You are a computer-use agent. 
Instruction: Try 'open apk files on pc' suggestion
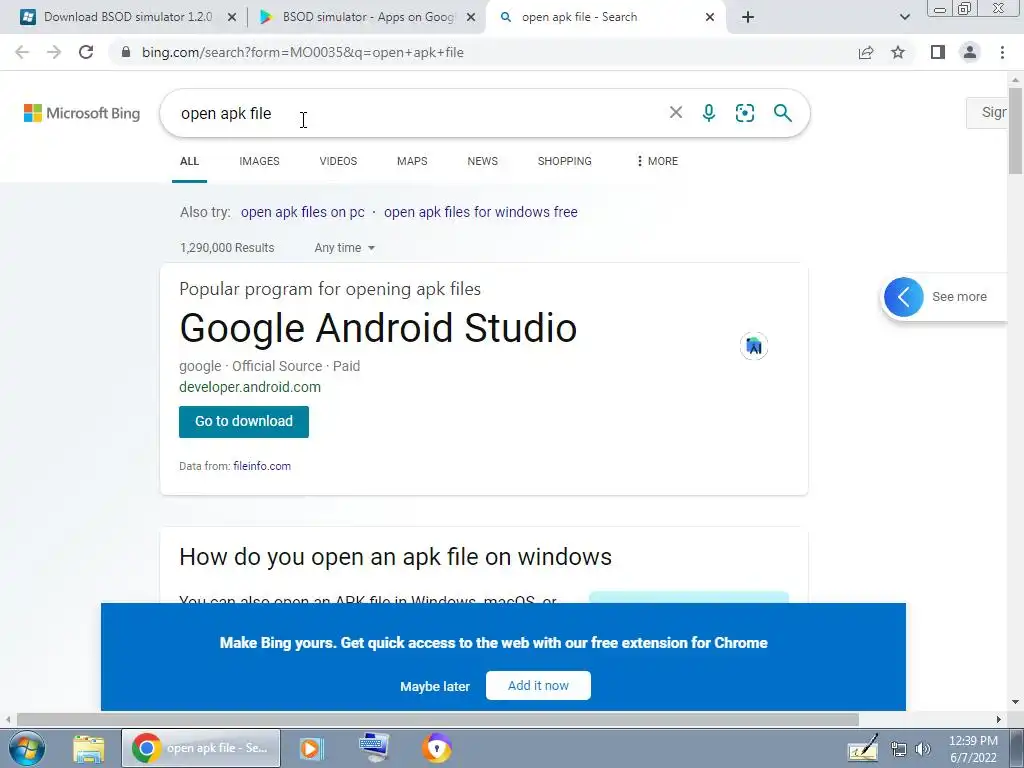[x=302, y=212]
